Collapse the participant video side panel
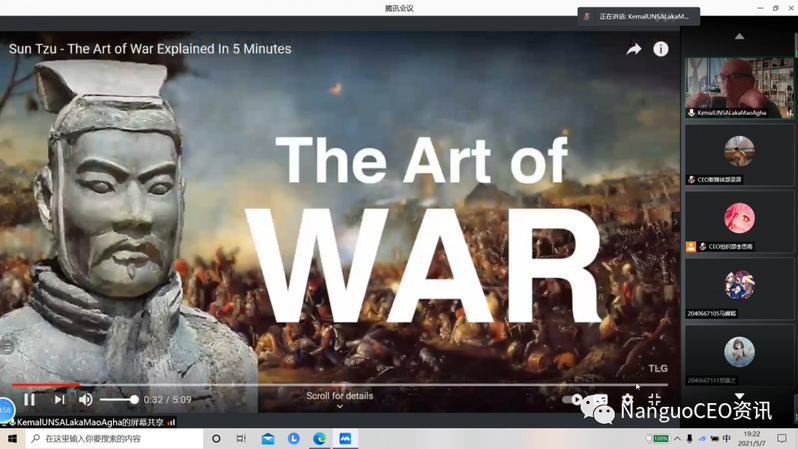The width and height of the screenshot is (798, 449). tap(676, 222)
